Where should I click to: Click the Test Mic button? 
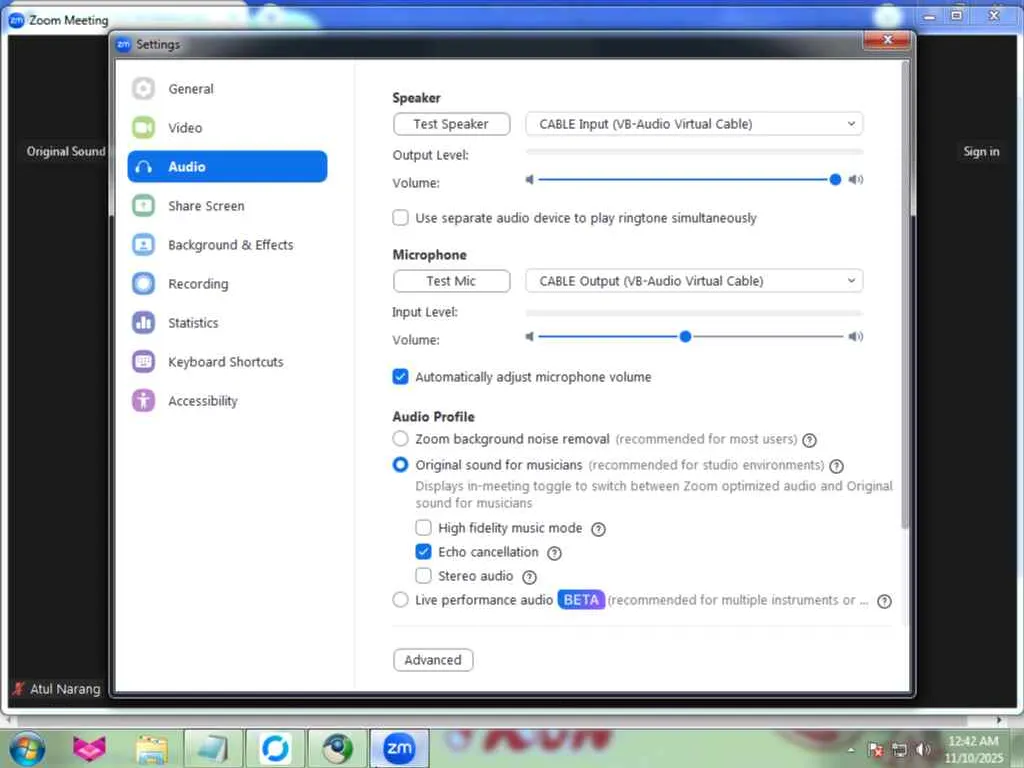(451, 281)
